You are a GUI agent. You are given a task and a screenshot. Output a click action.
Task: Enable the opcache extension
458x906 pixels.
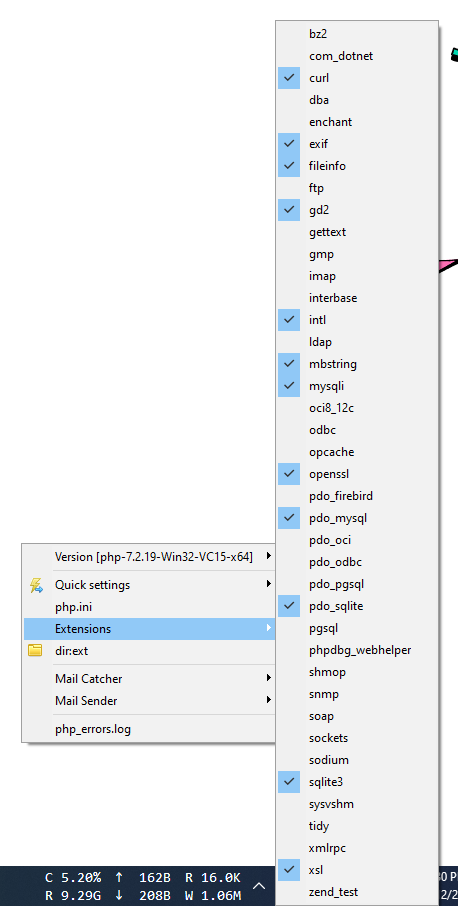point(357,452)
